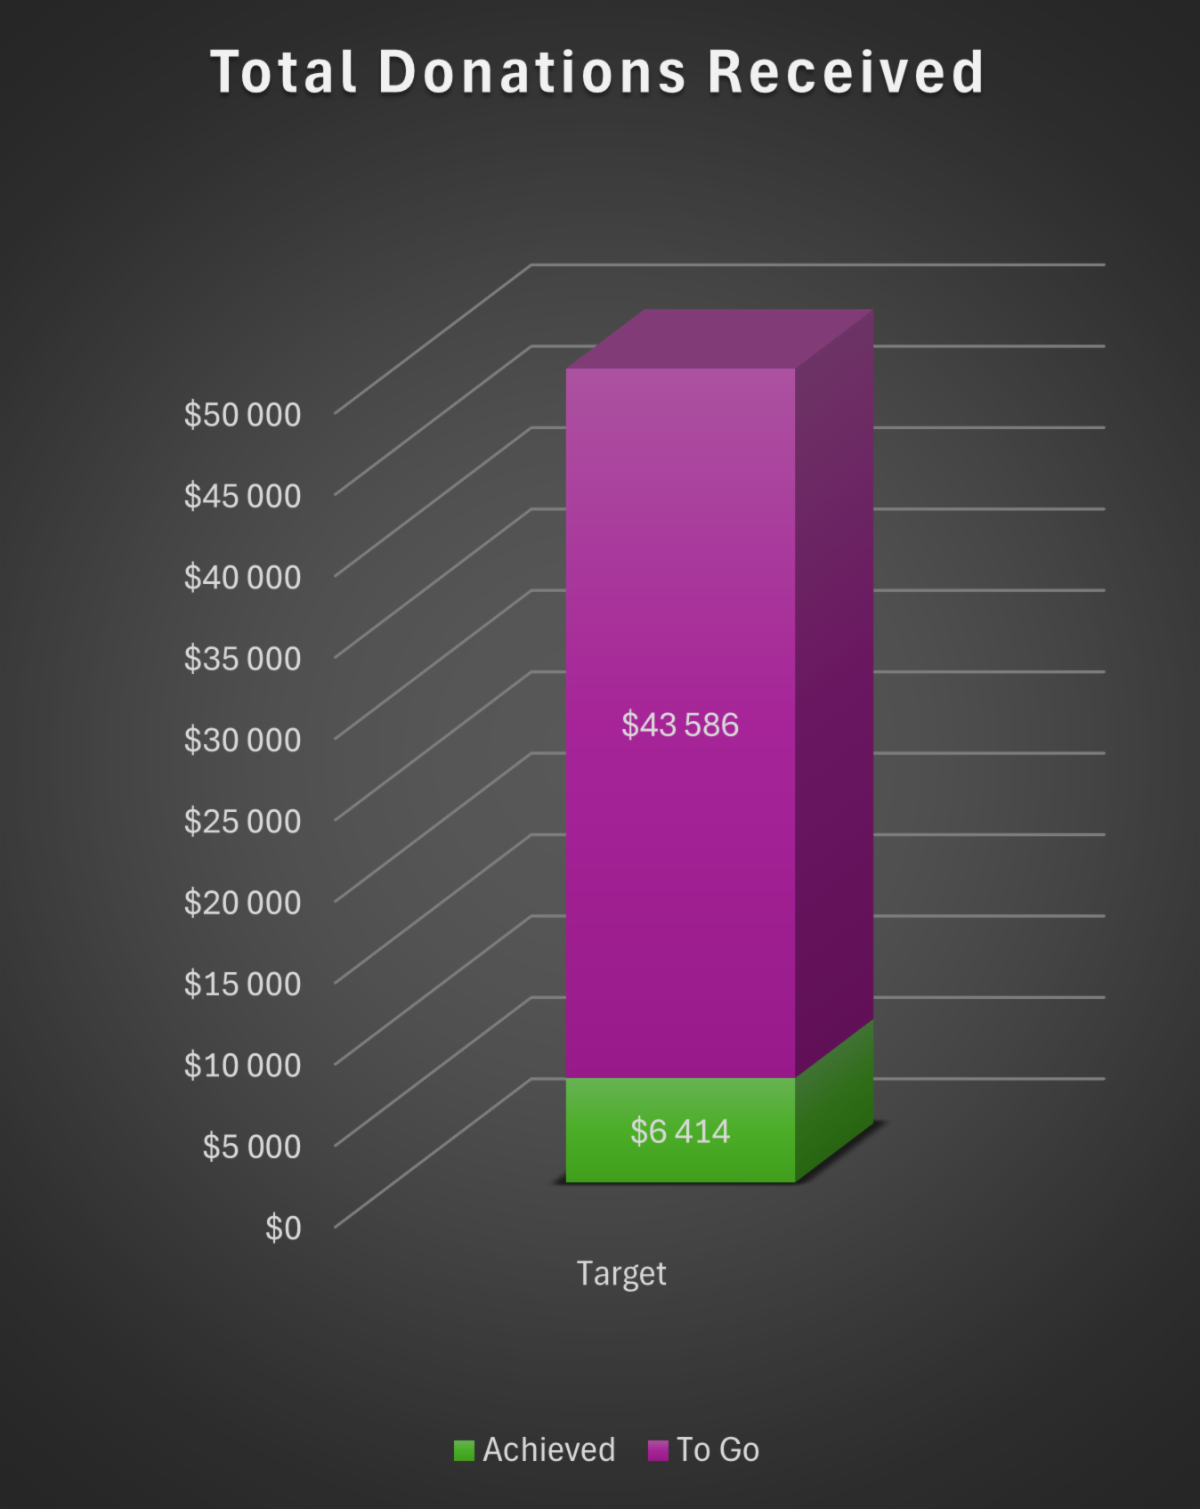
Task: Select the $43 586 data label
Action: (x=680, y=725)
